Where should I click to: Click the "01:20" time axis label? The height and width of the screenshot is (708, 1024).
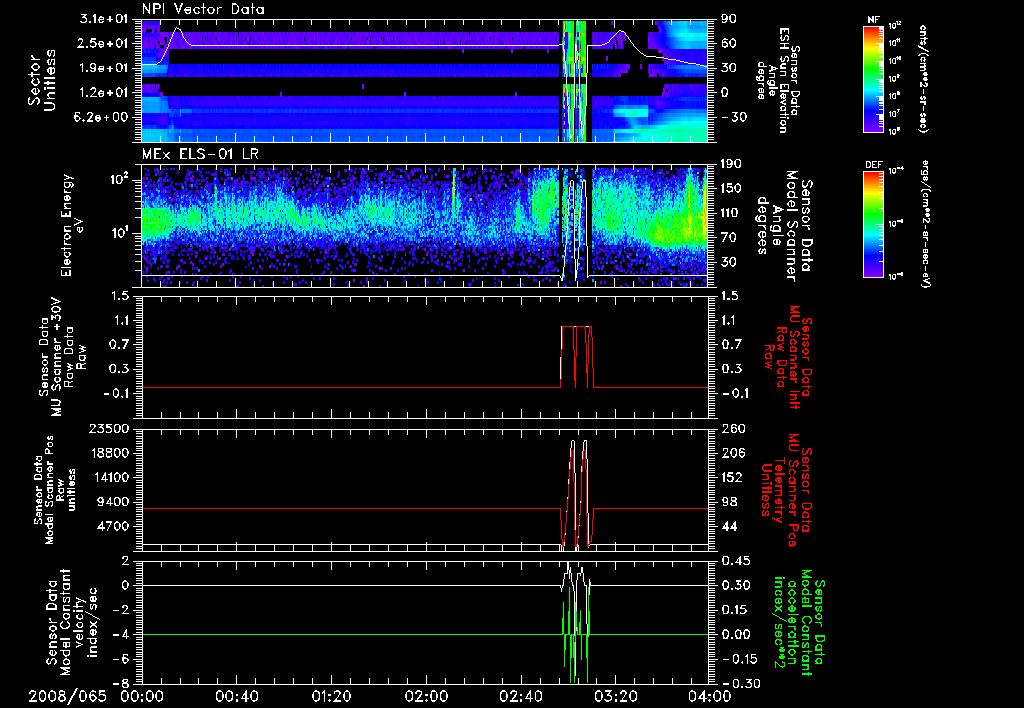331,696
